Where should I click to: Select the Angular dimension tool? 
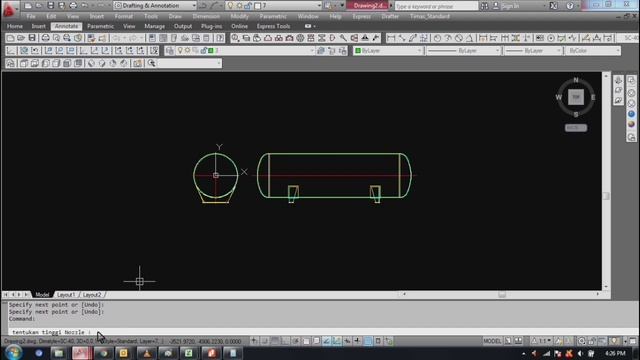[469, 38]
